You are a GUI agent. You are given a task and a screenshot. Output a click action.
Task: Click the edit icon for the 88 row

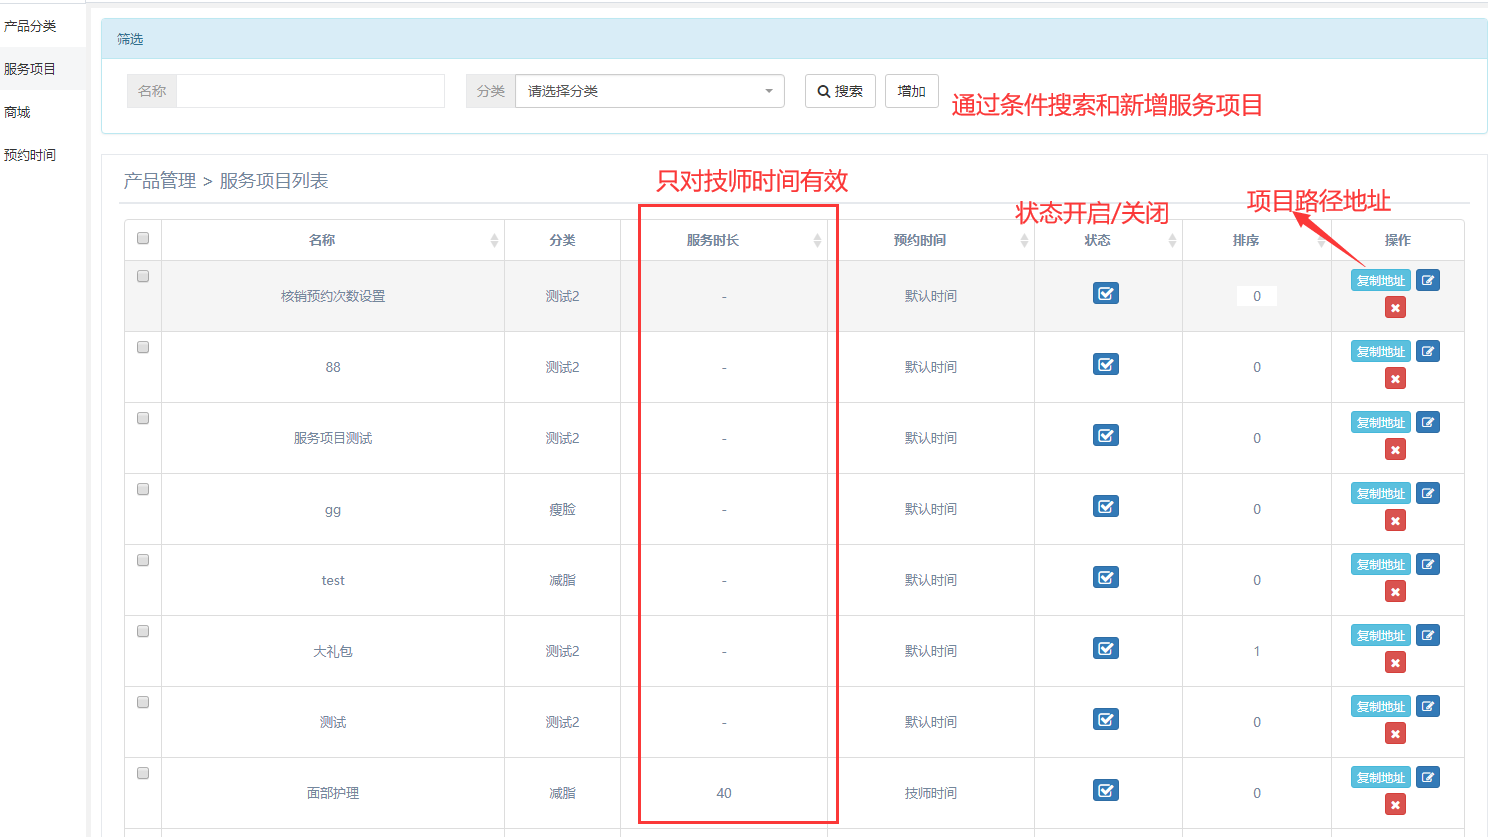(x=1428, y=352)
